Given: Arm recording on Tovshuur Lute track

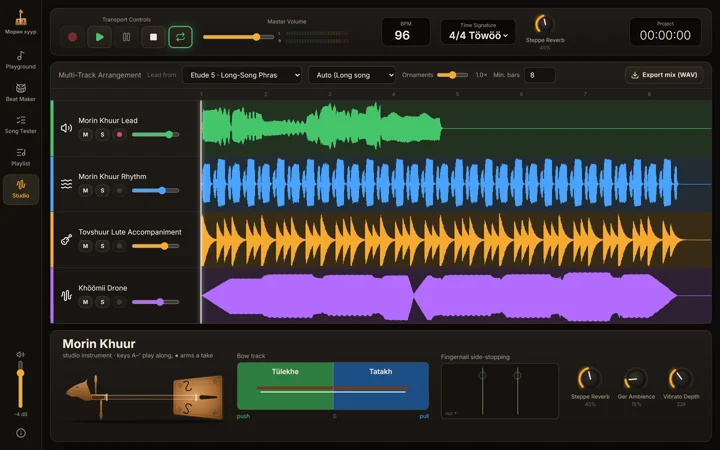Looking at the screenshot, I should [x=119, y=246].
